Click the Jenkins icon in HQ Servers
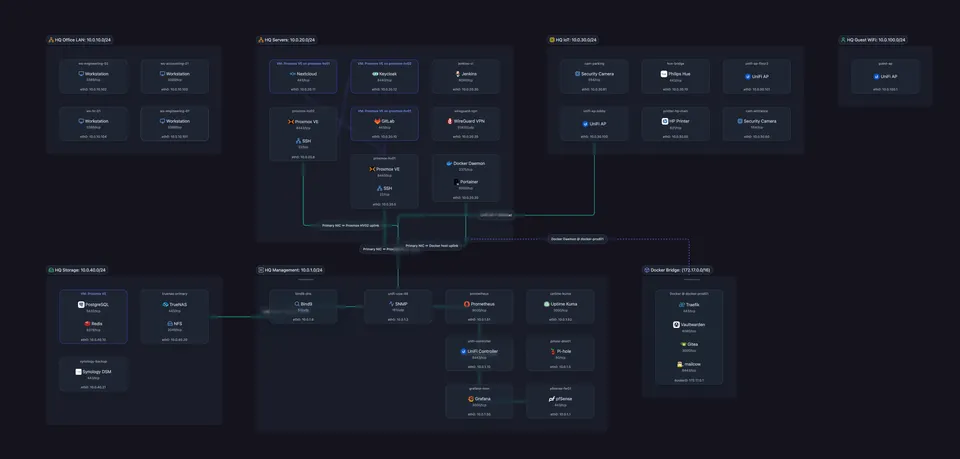 point(457,73)
